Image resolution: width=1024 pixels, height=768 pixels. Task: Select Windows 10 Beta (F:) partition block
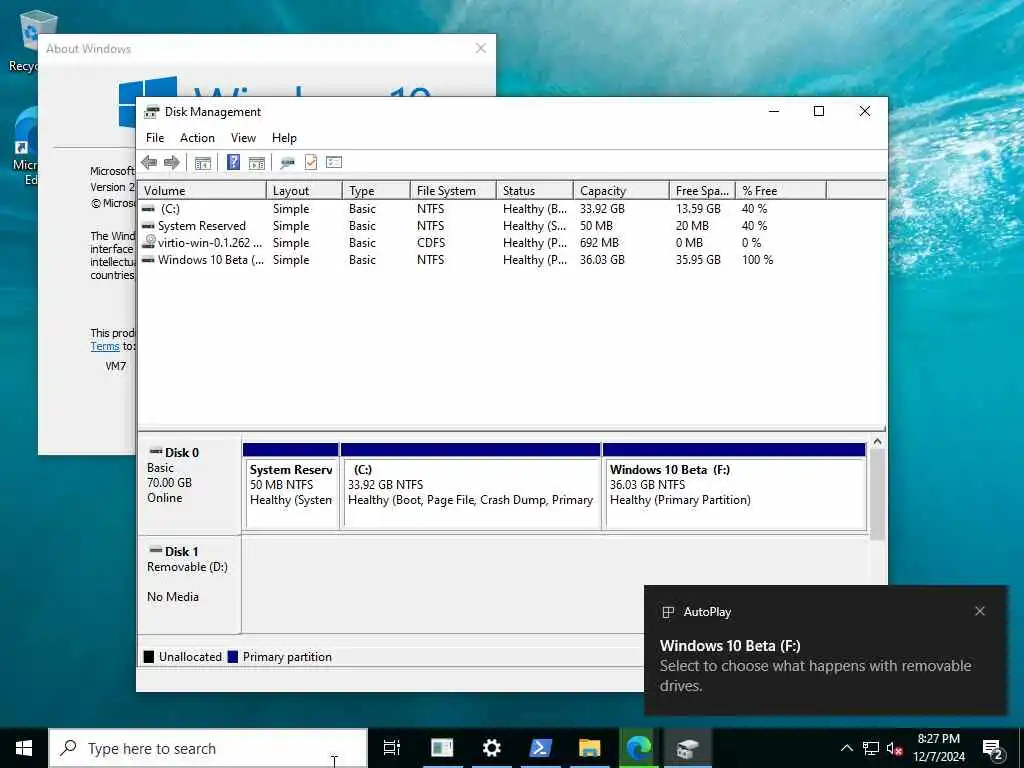(735, 487)
